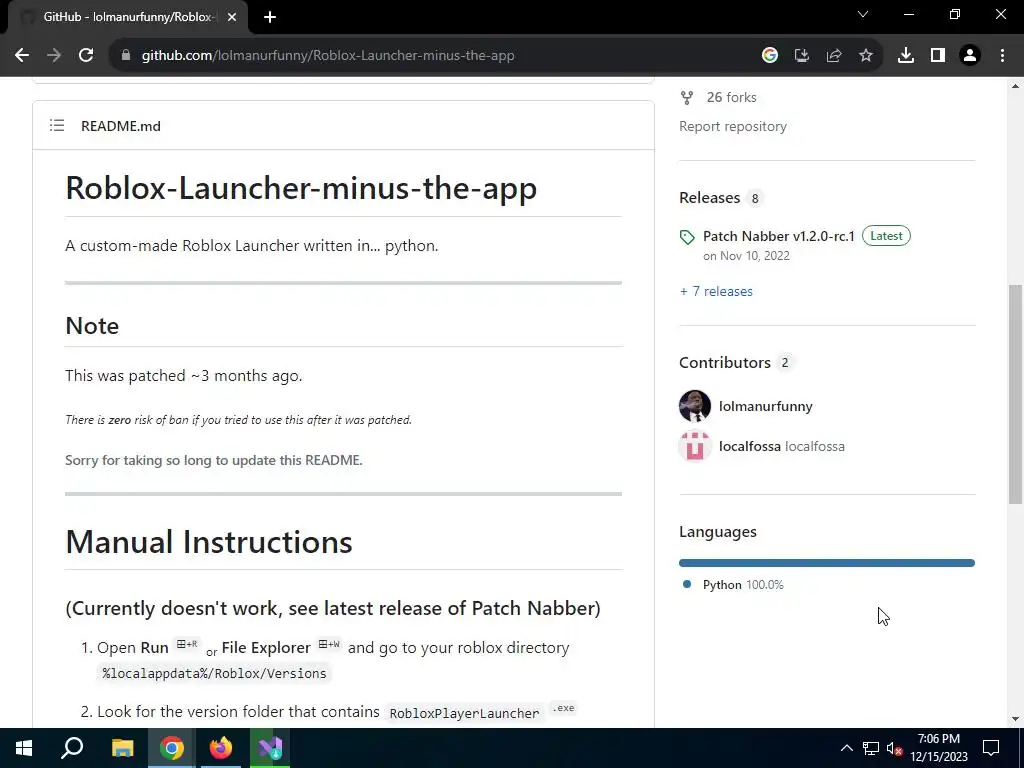The width and height of the screenshot is (1024, 768).
Task: Open the Chrome profile avatar
Action: click(x=970, y=56)
